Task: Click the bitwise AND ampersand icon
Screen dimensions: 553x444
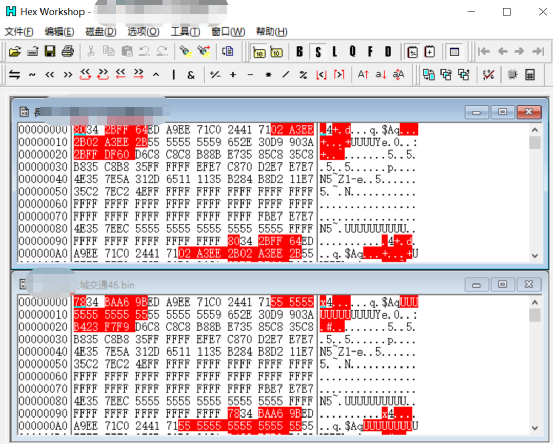Action: [x=191, y=75]
